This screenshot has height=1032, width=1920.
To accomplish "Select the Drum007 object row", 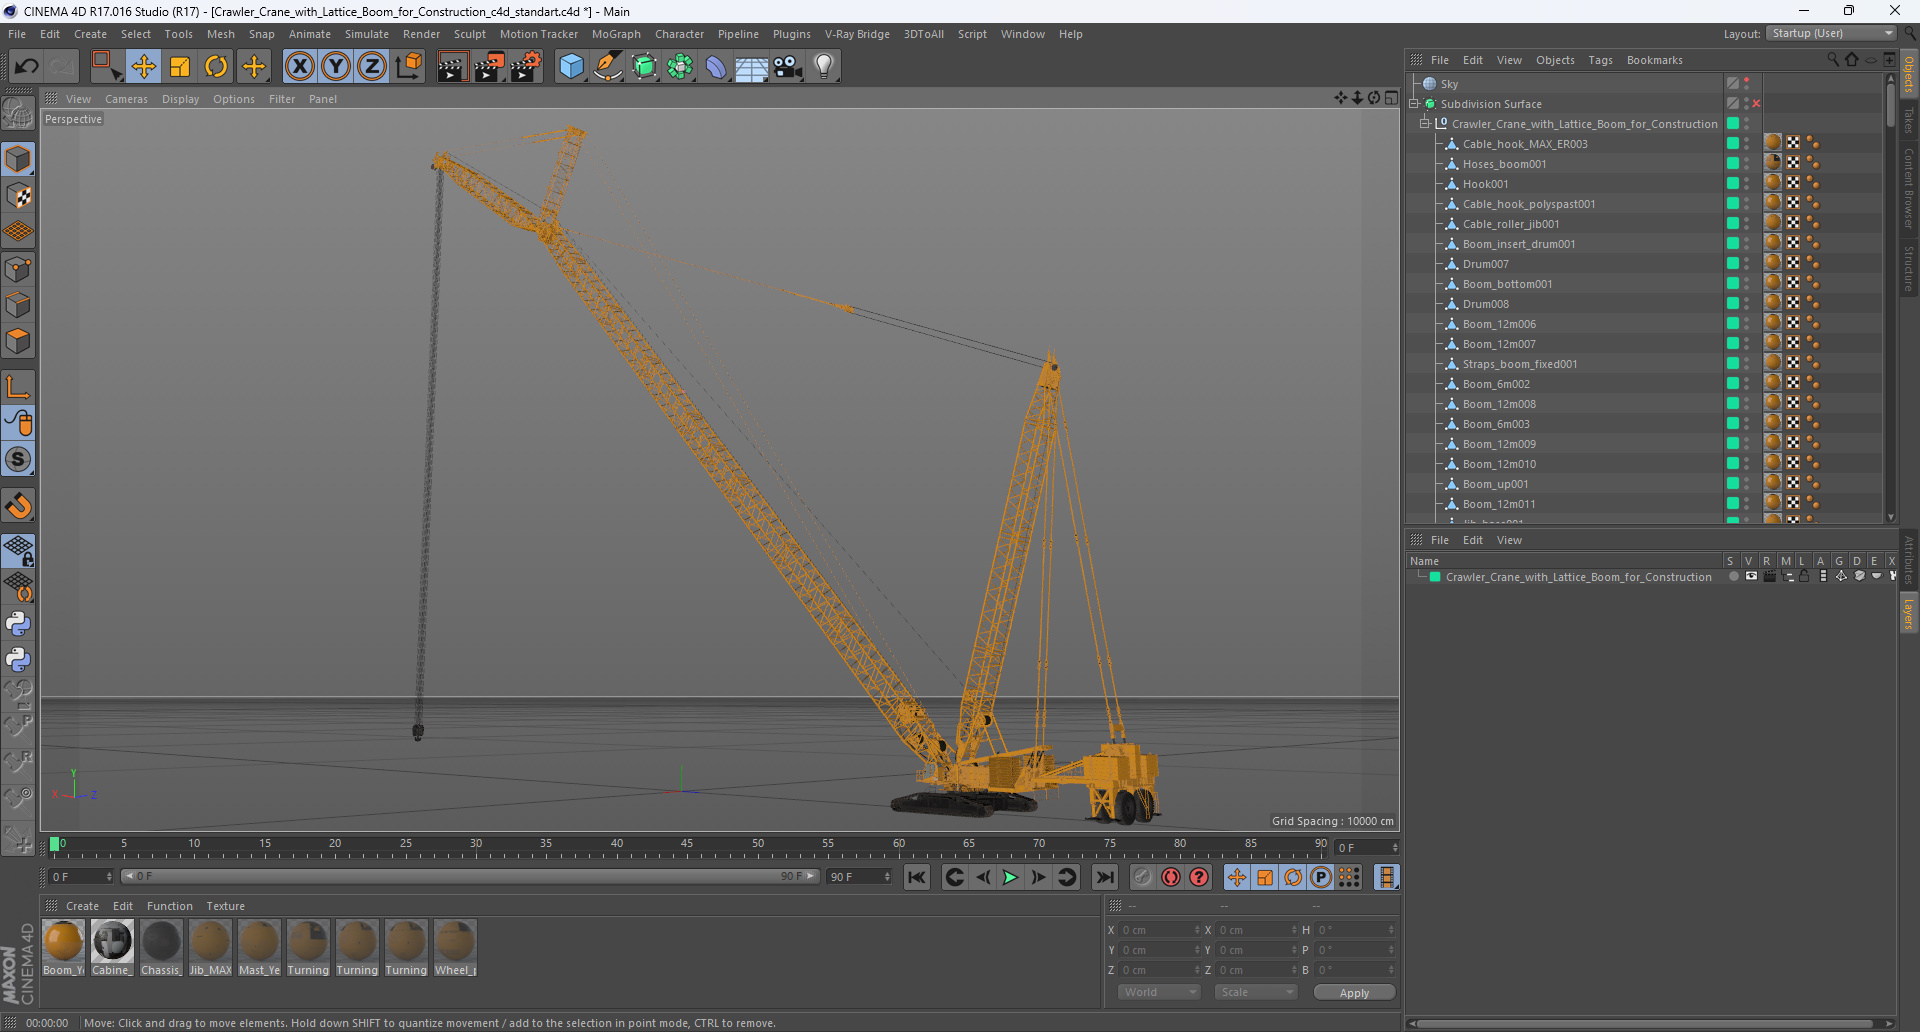I will coord(1485,264).
